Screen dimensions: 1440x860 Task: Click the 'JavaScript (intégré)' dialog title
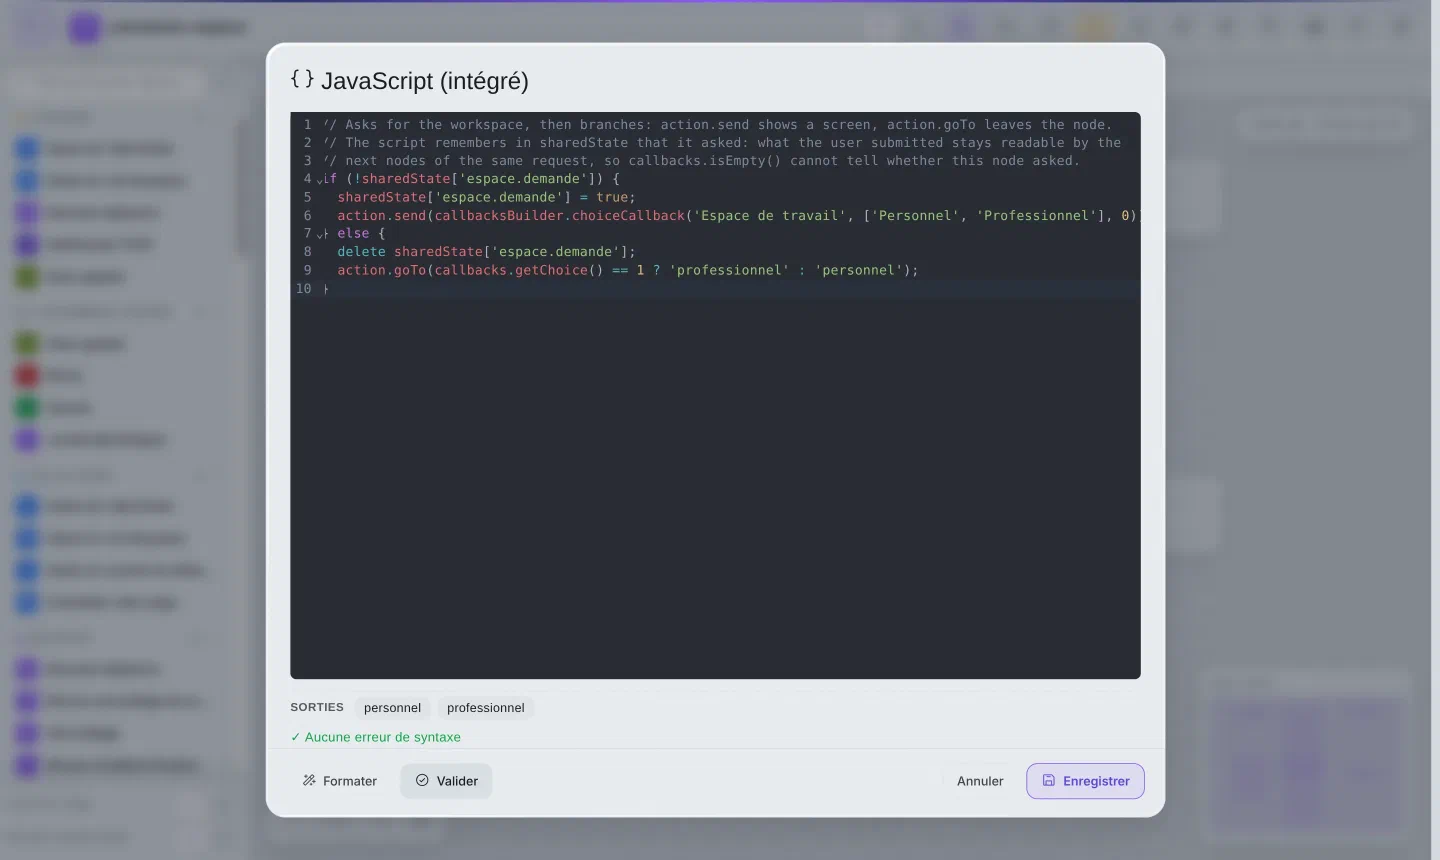pos(425,81)
